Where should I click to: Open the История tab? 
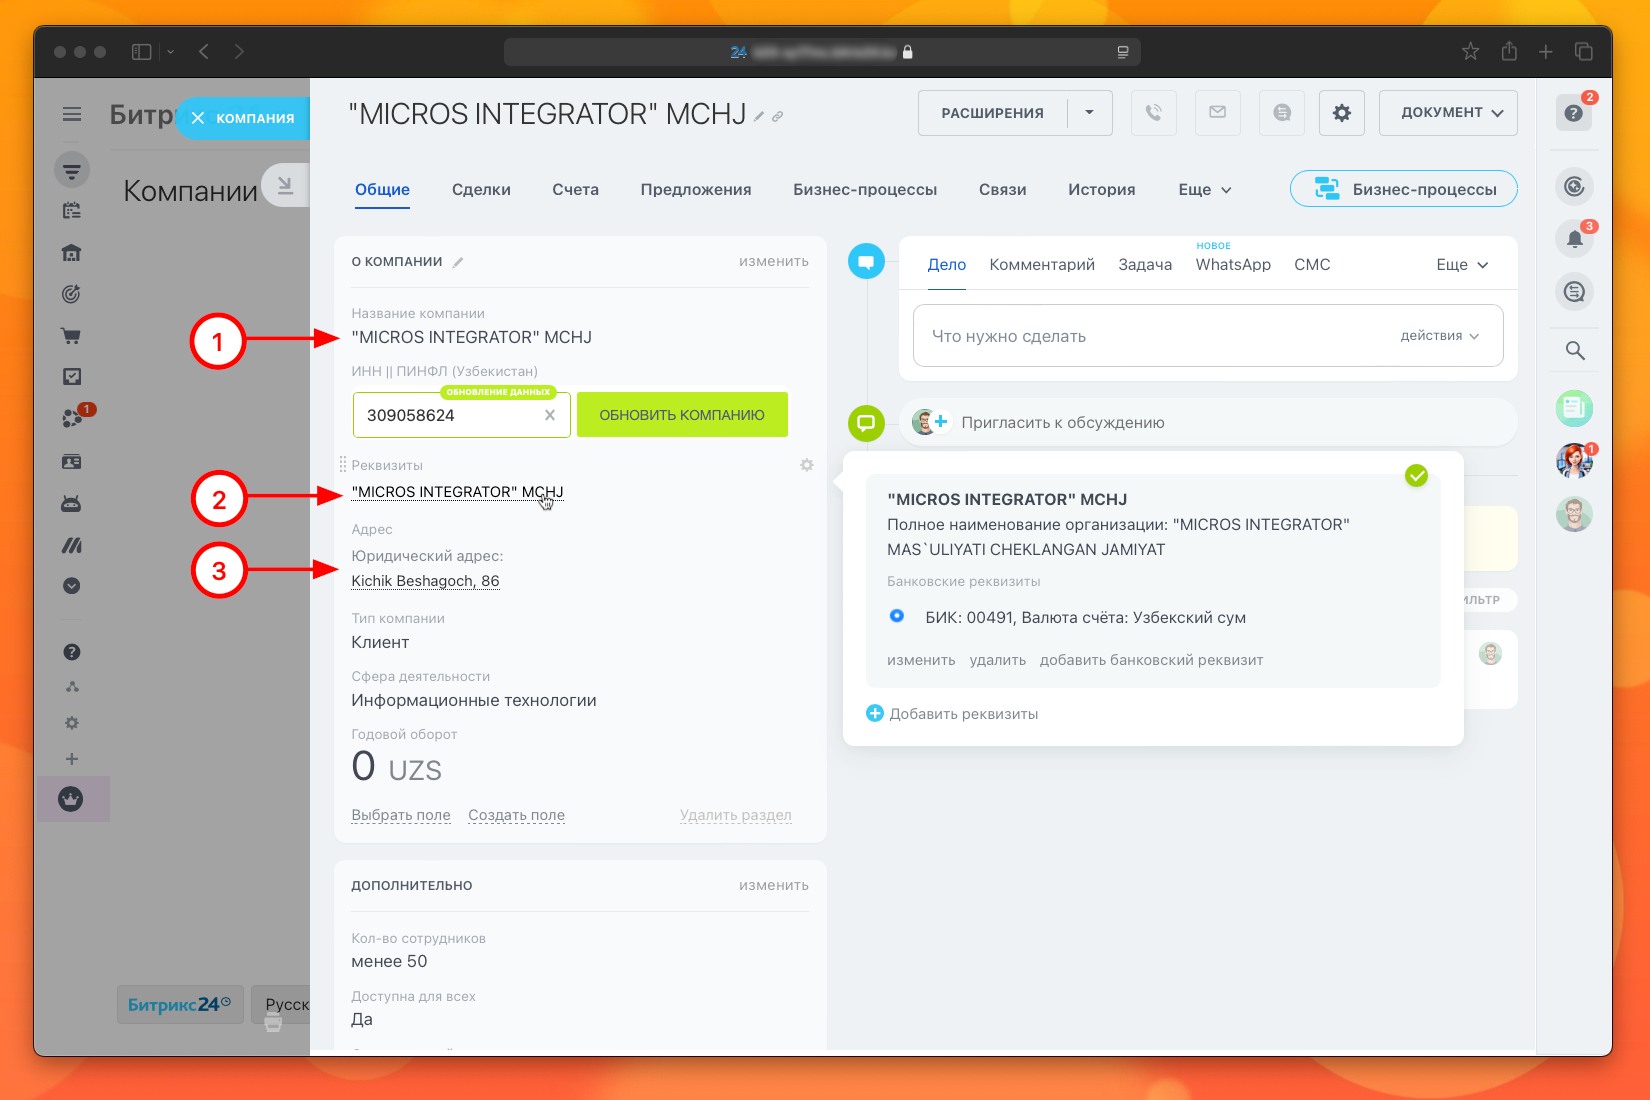click(x=1102, y=190)
